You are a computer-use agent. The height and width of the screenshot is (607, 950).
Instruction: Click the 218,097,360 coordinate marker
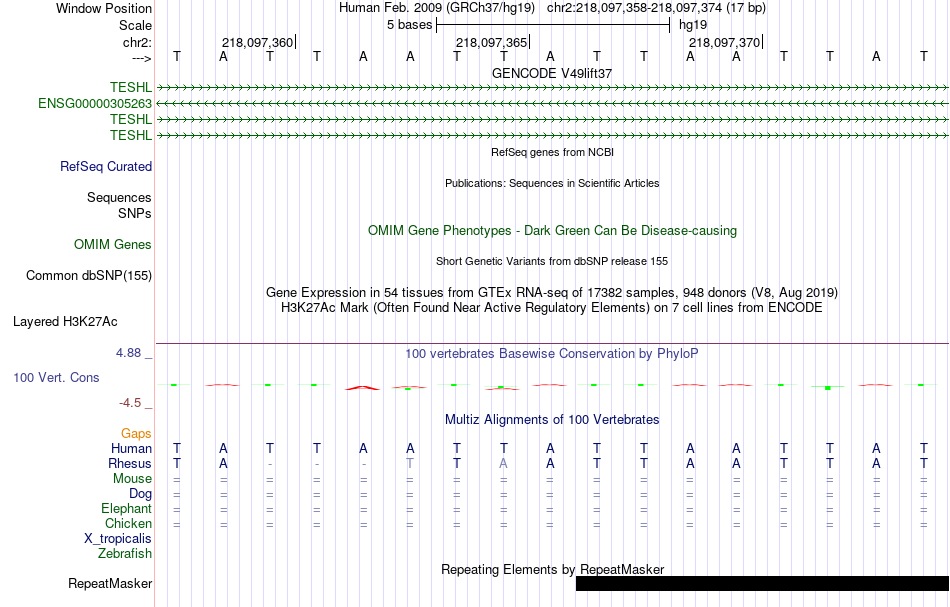pos(257,42)
